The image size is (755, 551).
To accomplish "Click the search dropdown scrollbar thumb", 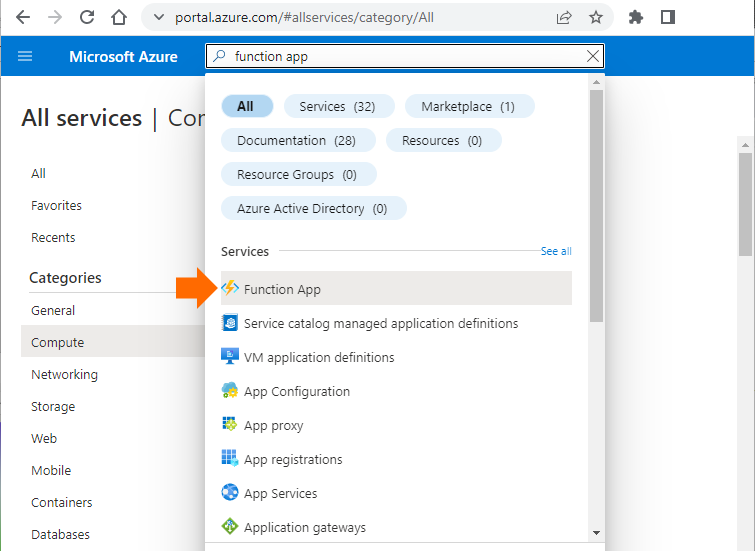I will 597,206.
